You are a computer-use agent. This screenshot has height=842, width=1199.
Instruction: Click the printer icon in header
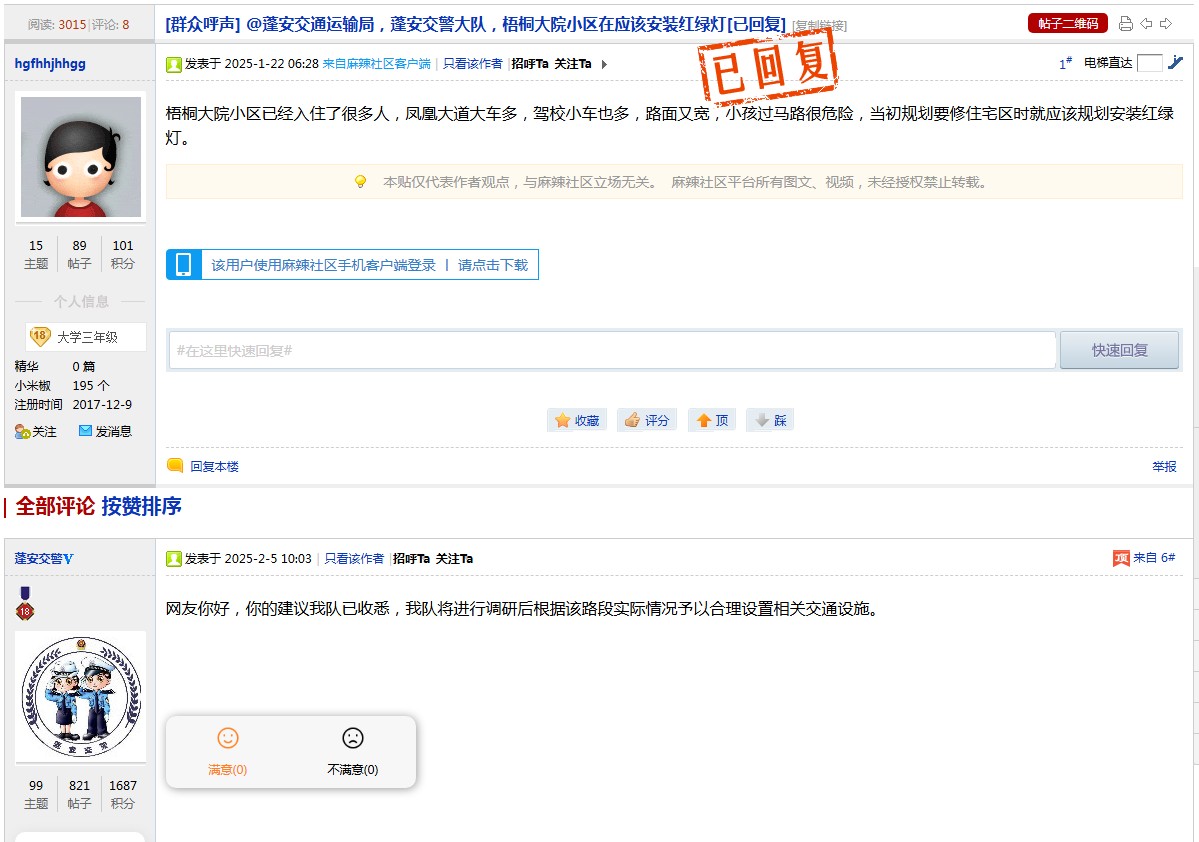[x=1125, y=24]
